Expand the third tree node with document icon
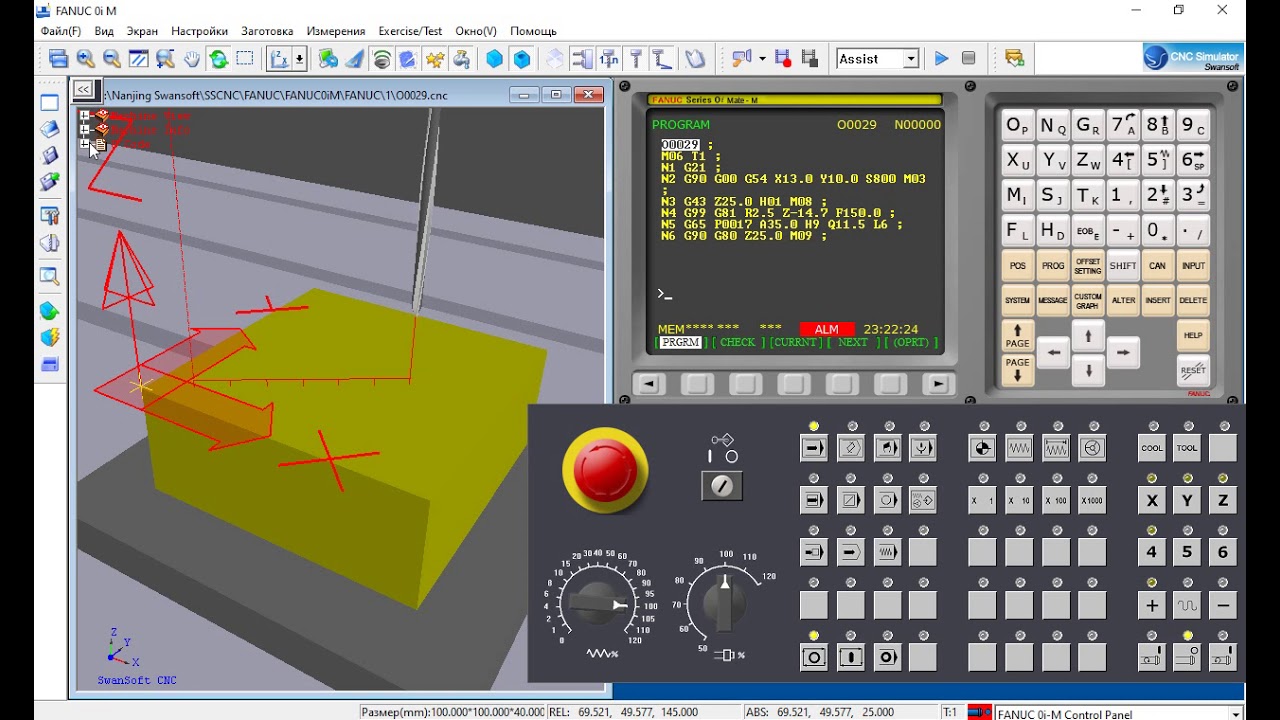Viewport: 1280px width, 720px height. pos(86,143)
